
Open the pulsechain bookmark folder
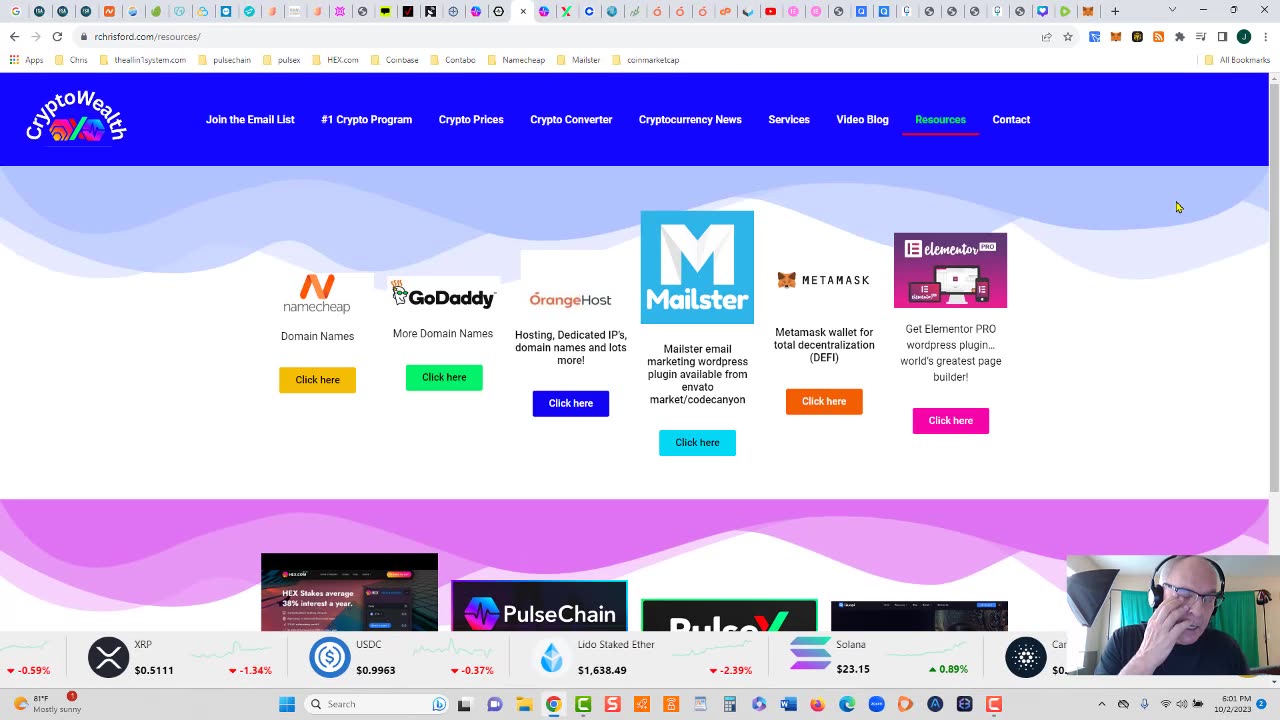(x=225, y=60)
